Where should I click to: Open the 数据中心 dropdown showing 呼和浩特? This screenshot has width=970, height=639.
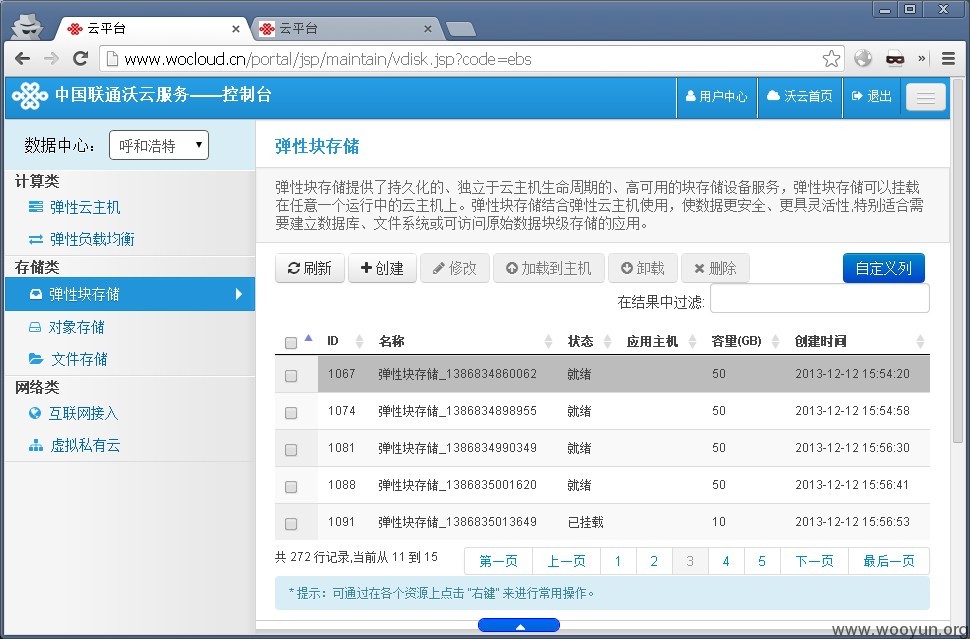click(x=159, y=145)
